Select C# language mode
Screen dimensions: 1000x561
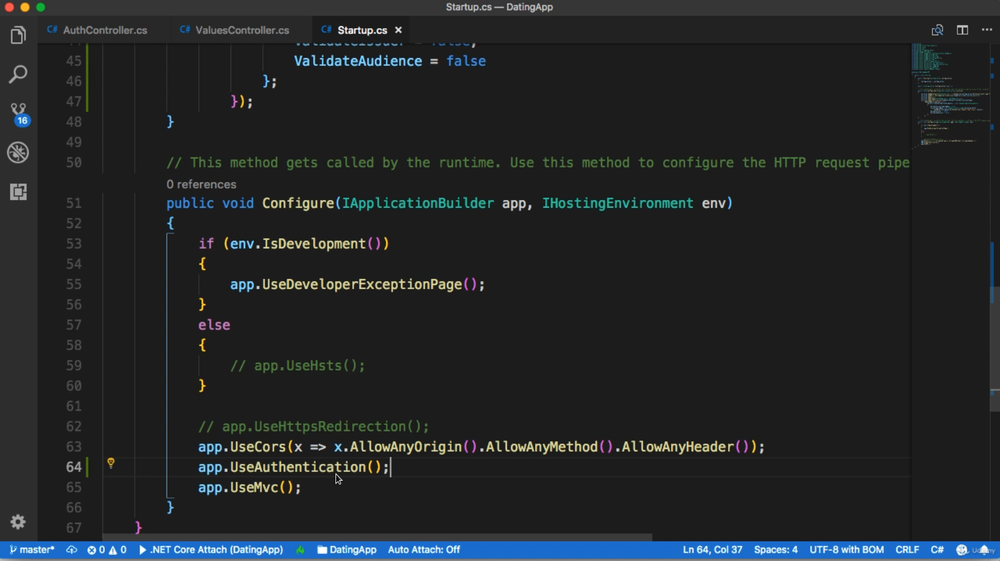pyautogui.click(x=937, y=550)
